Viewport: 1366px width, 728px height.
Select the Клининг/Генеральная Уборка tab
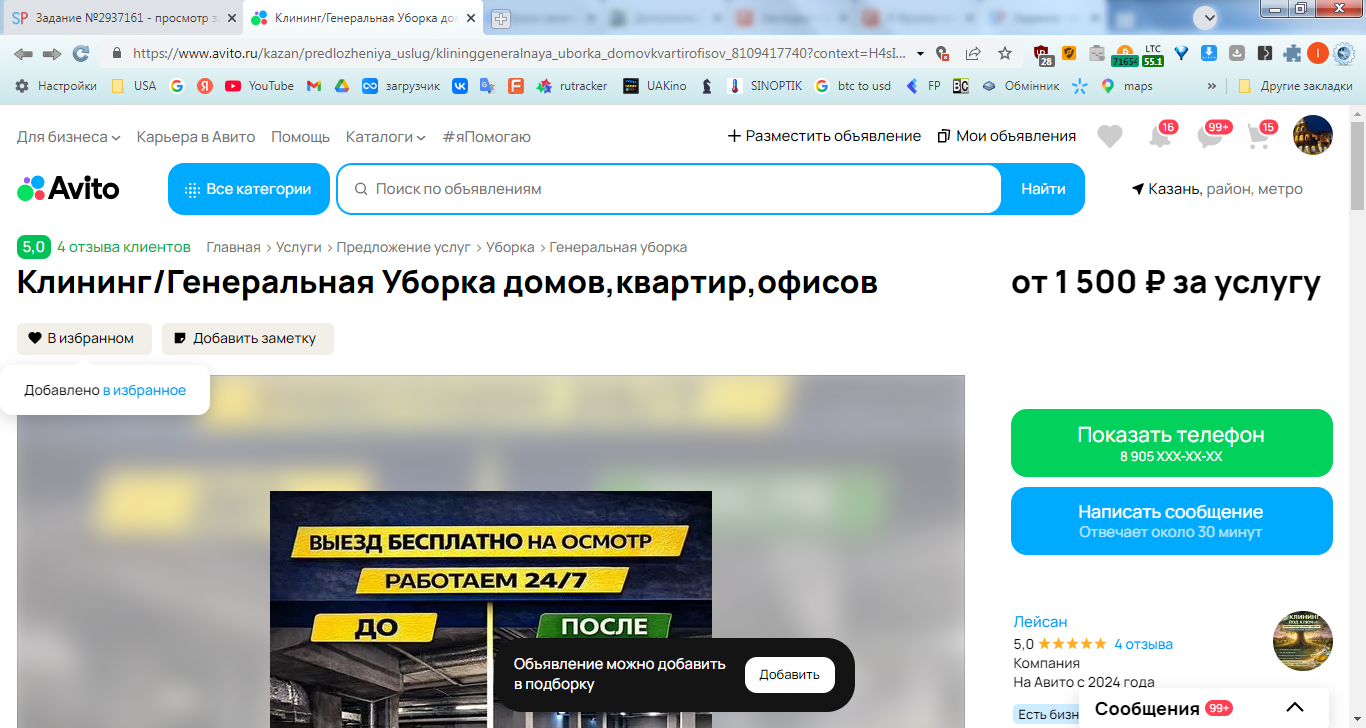[x=362, y=18]
